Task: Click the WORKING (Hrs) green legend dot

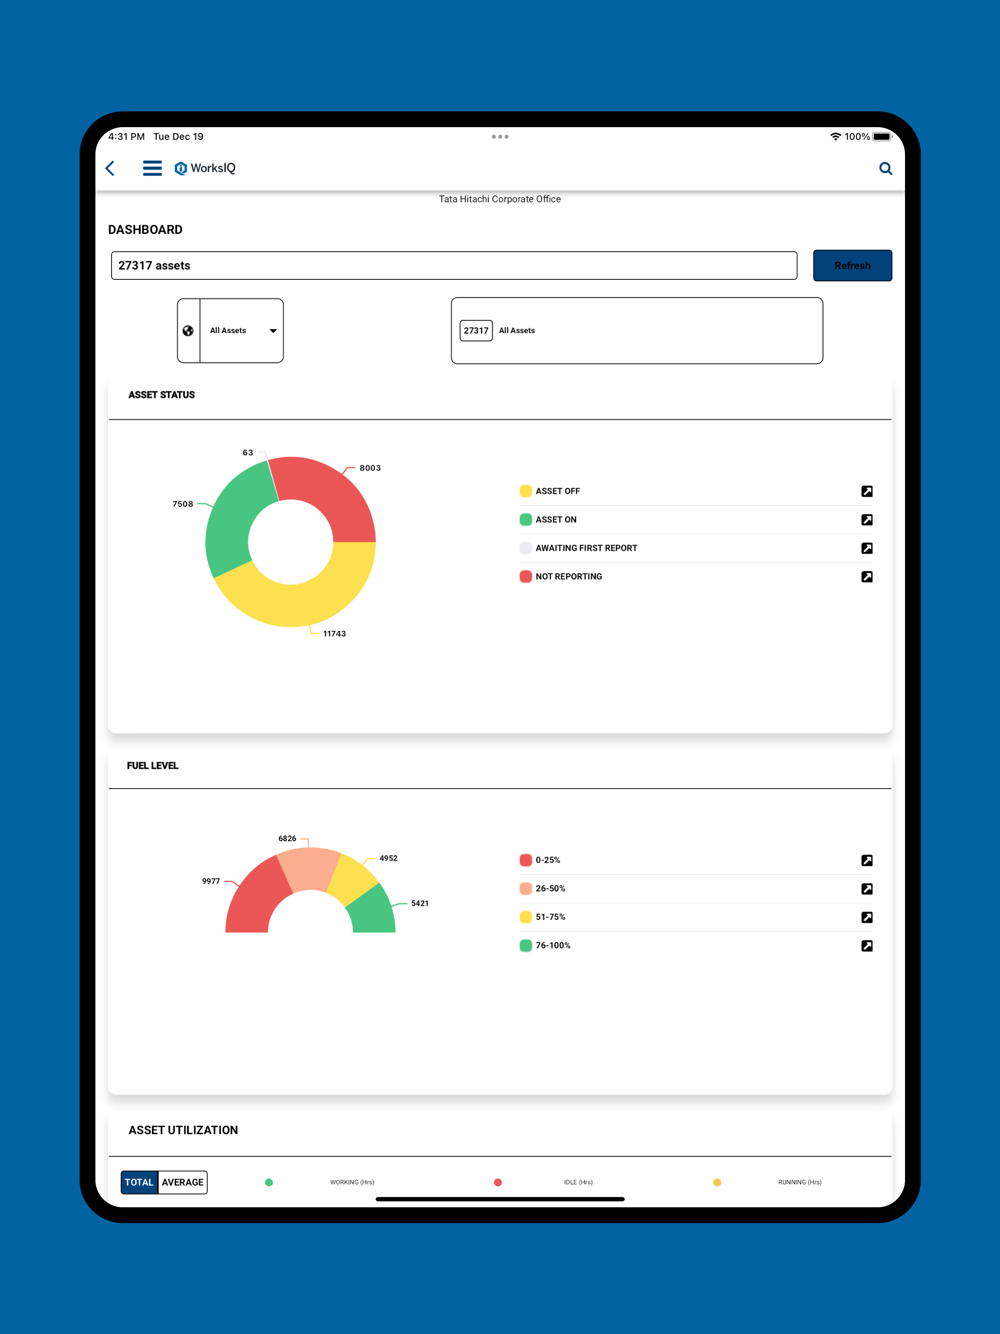Action: click(x=269, y=1182)
